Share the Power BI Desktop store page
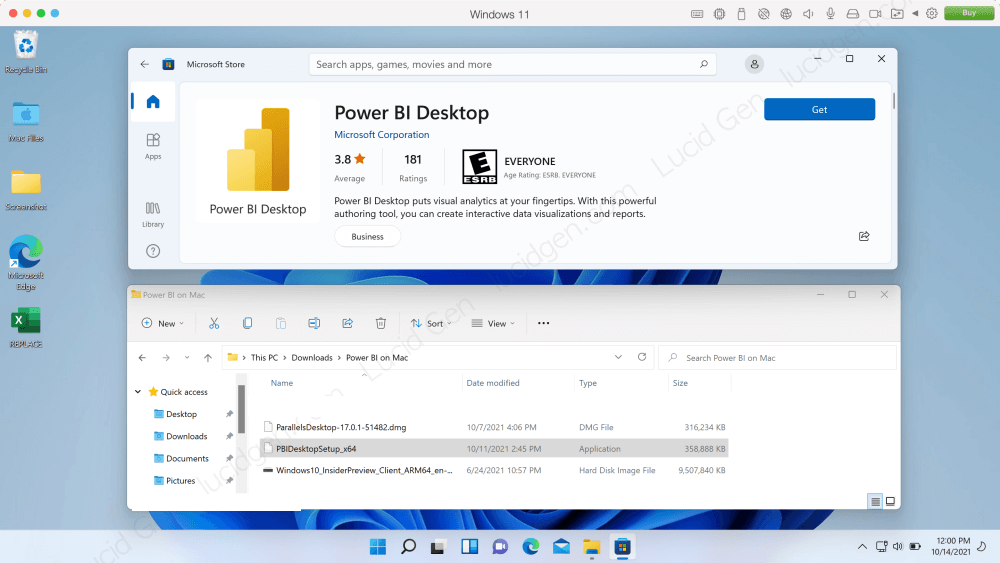This screenshot has width=1000, height=563. tap(864, 237)
